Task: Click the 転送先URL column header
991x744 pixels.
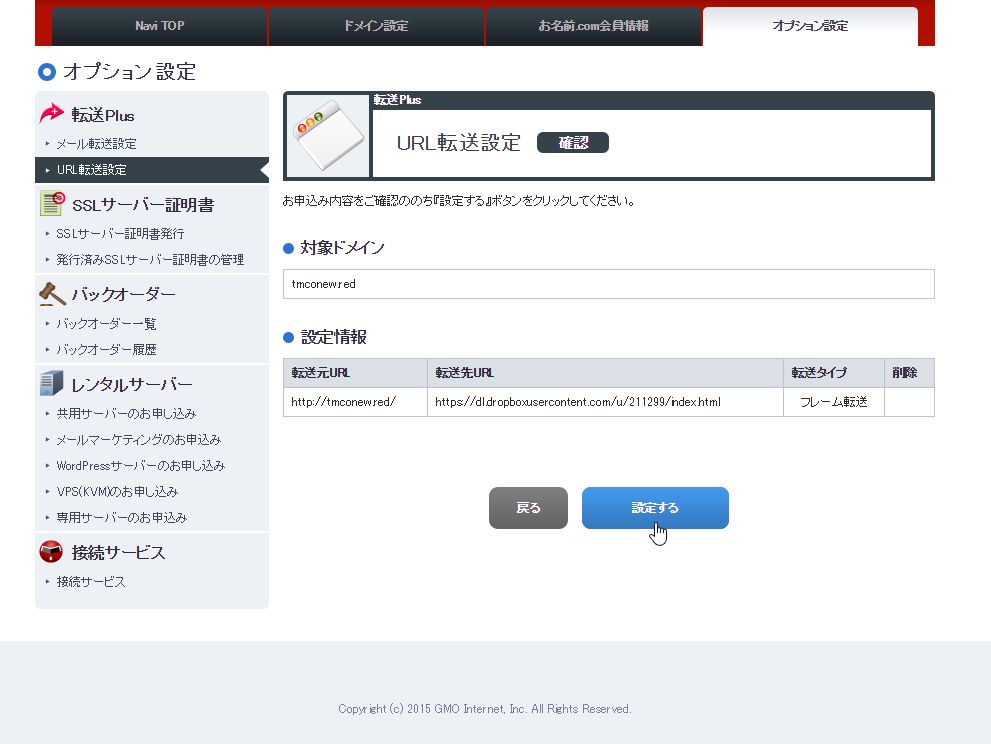Action: click(x=605, y=373)
